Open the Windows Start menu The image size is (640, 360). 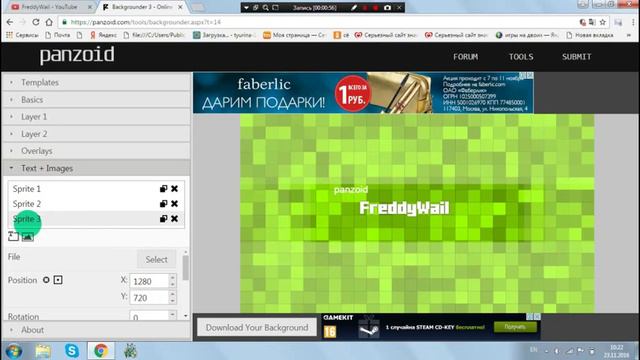coord(13,351)
